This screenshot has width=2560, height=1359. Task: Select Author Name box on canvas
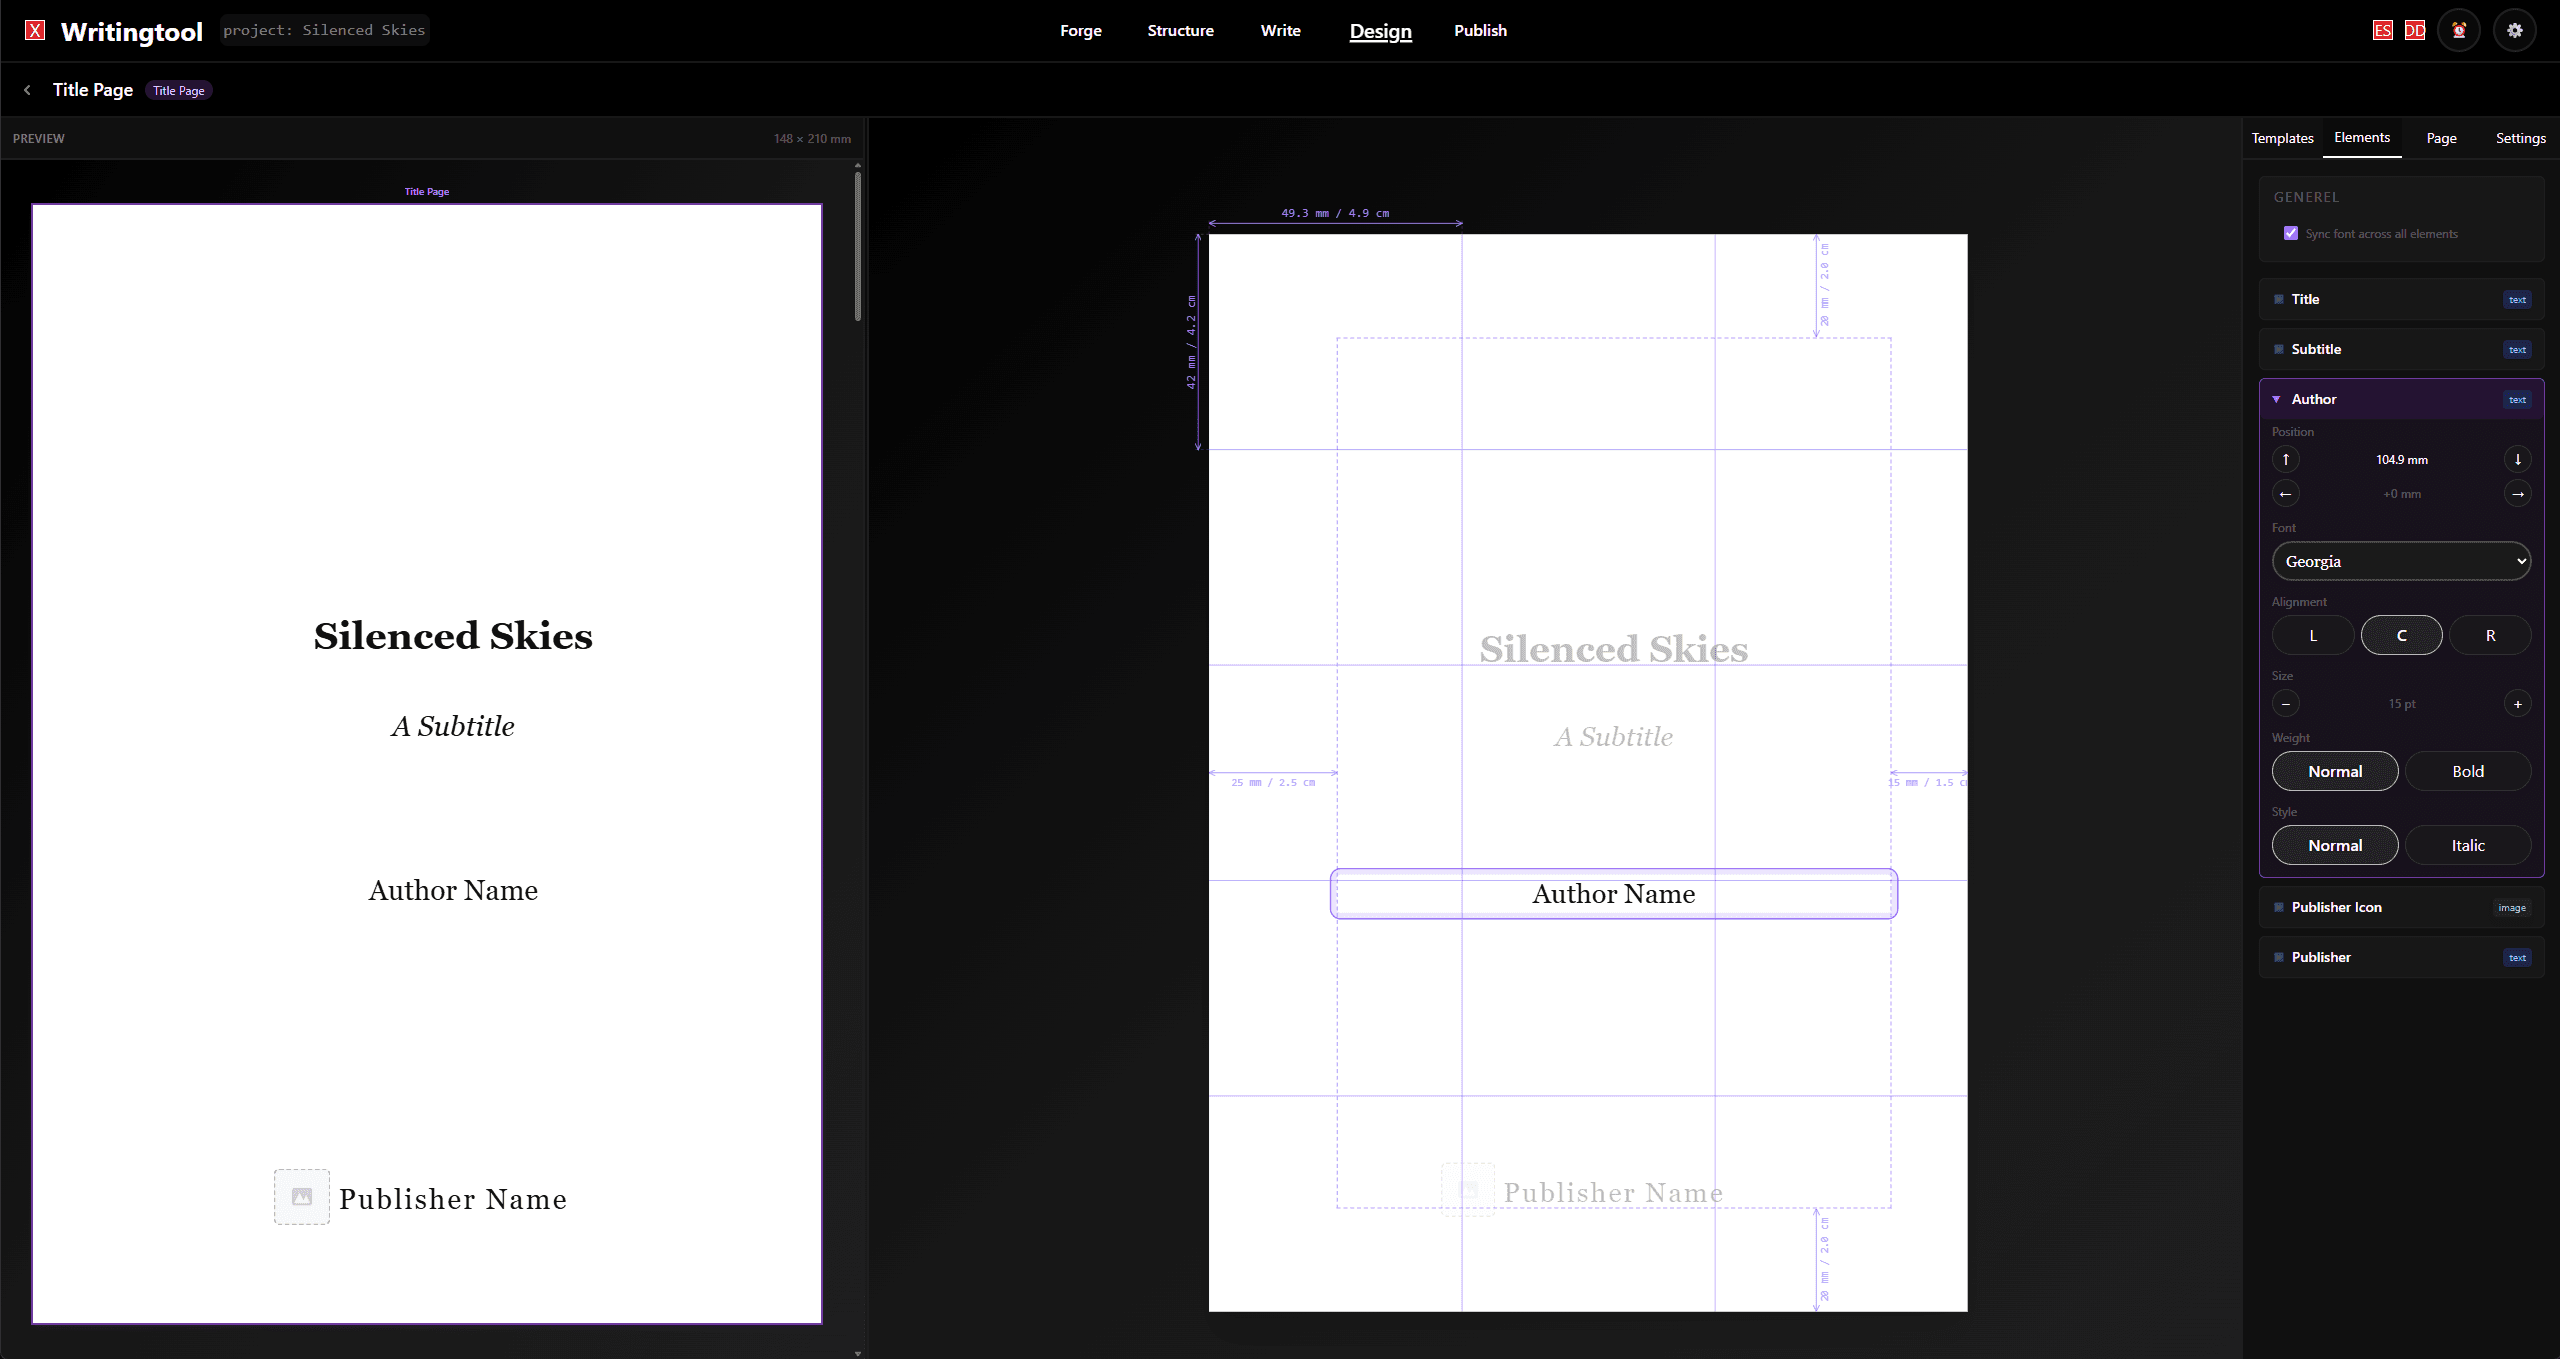1614,893
